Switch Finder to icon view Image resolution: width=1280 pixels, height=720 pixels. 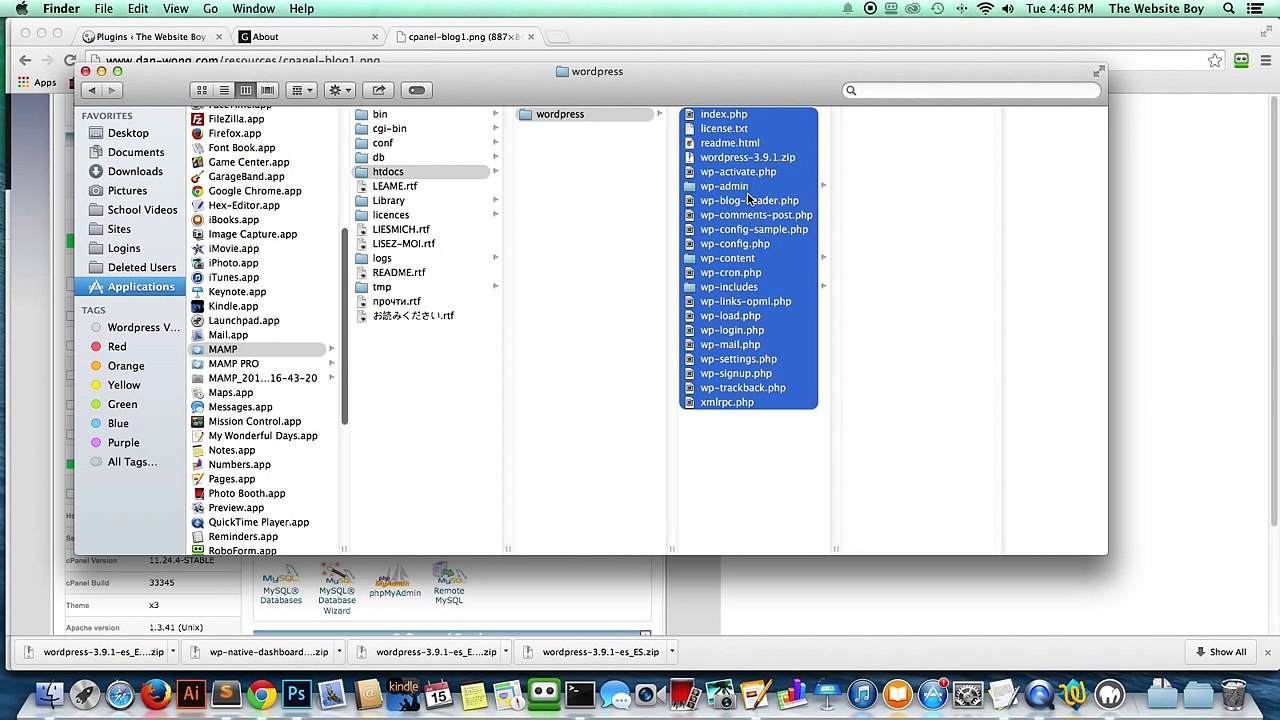(x=202, y=90)
